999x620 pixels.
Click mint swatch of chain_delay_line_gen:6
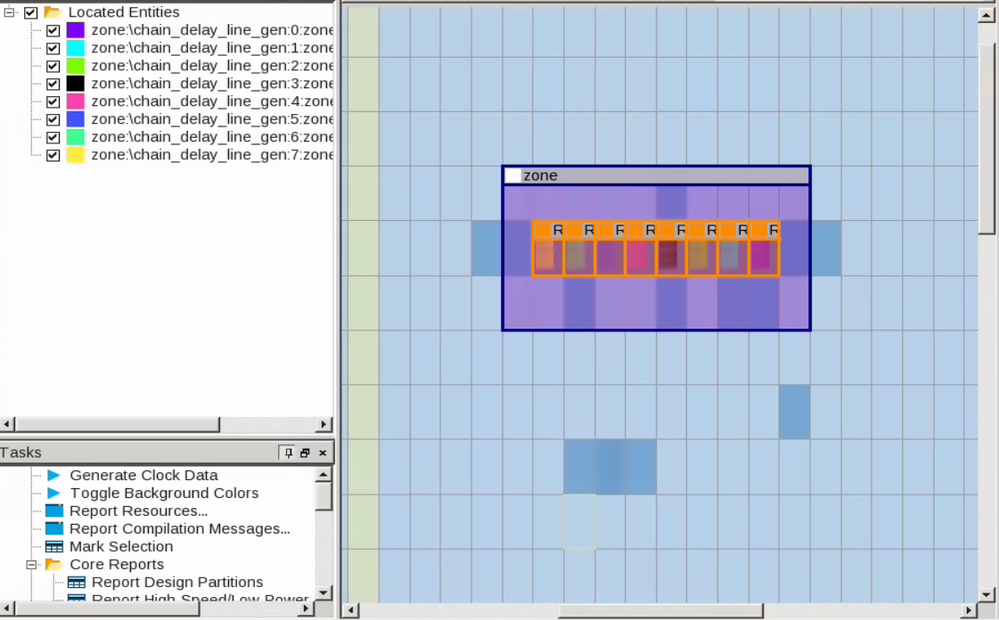[75, 137]
